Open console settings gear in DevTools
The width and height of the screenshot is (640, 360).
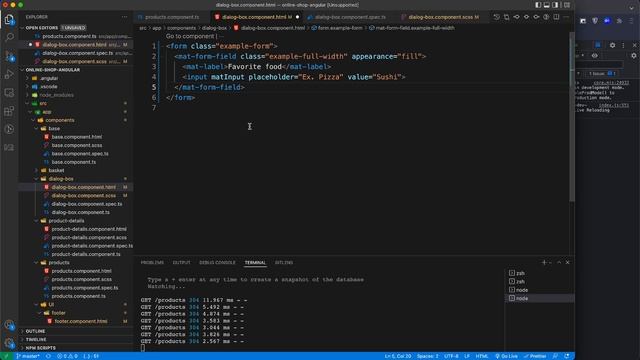click(633, 56)
